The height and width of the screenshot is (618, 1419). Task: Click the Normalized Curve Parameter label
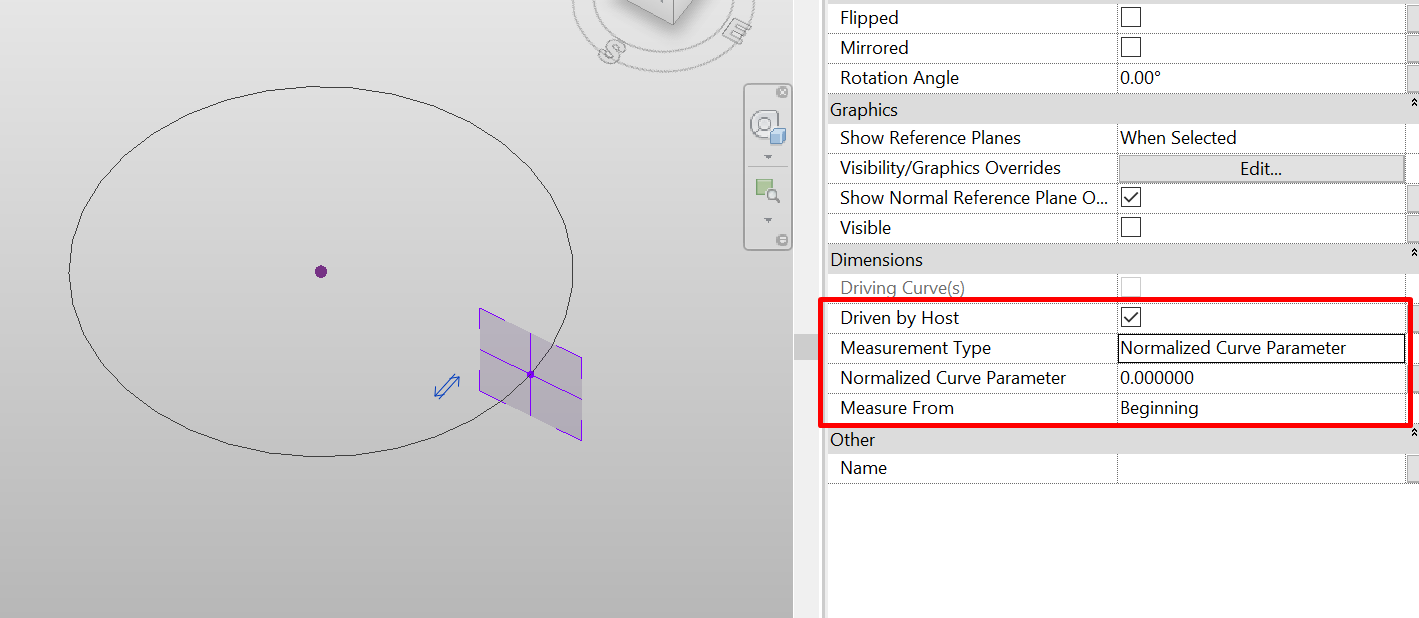pyautogui.click(x=953, y=378)
